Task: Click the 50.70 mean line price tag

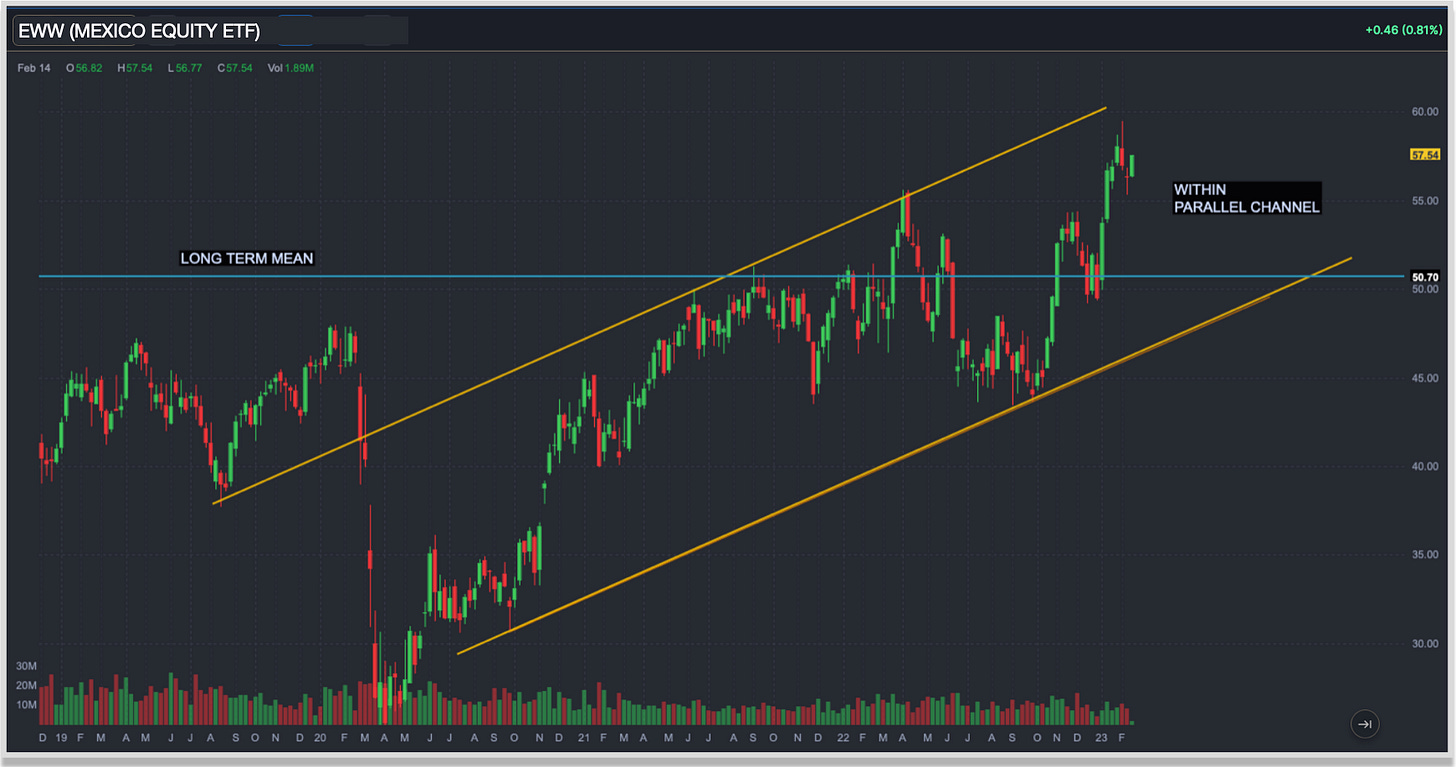Action: tap(1424, 276)
